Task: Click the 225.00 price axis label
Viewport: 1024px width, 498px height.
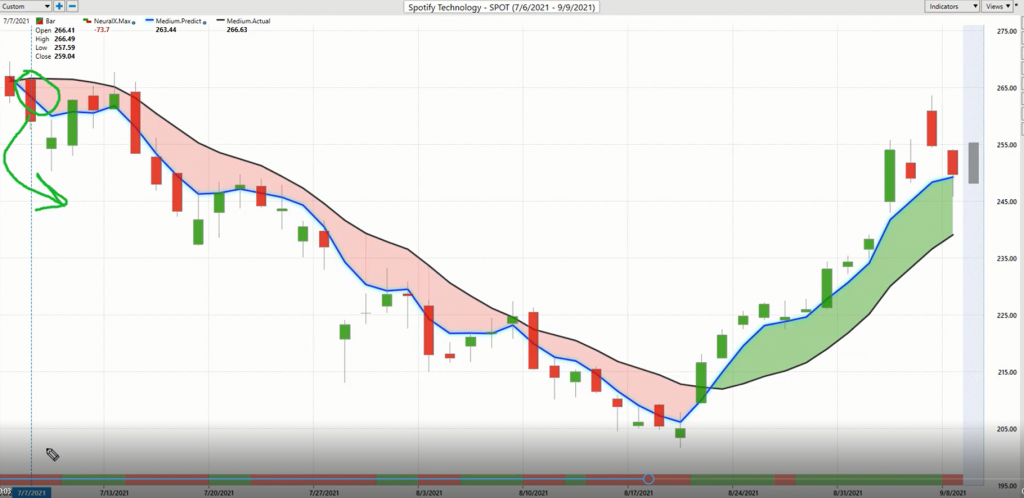Action: 1006,315
